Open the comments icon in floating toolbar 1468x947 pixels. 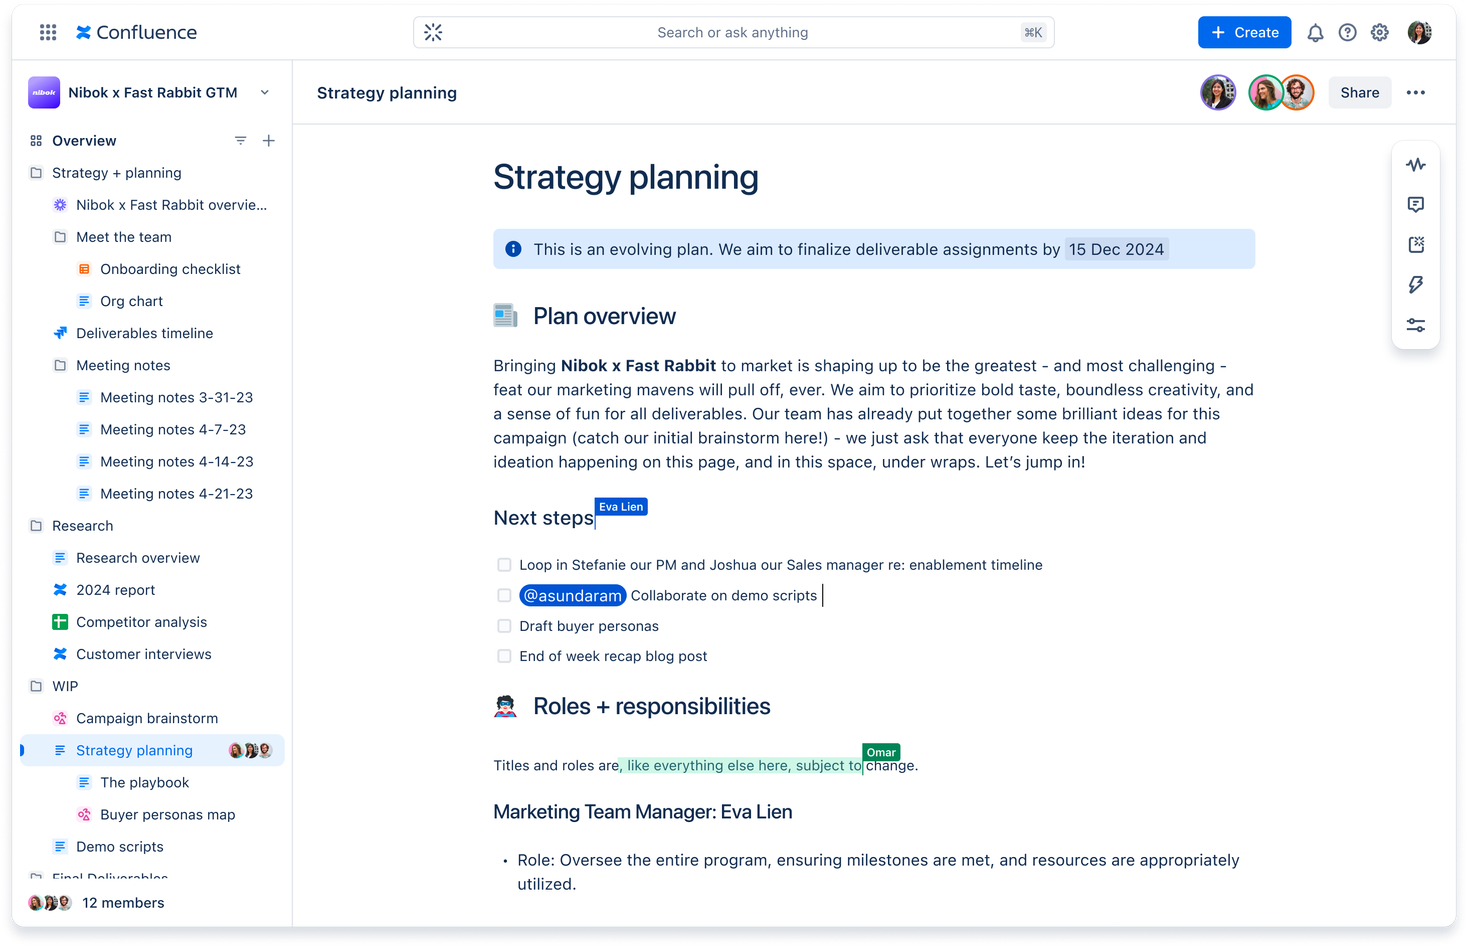tap(1415, 204)
